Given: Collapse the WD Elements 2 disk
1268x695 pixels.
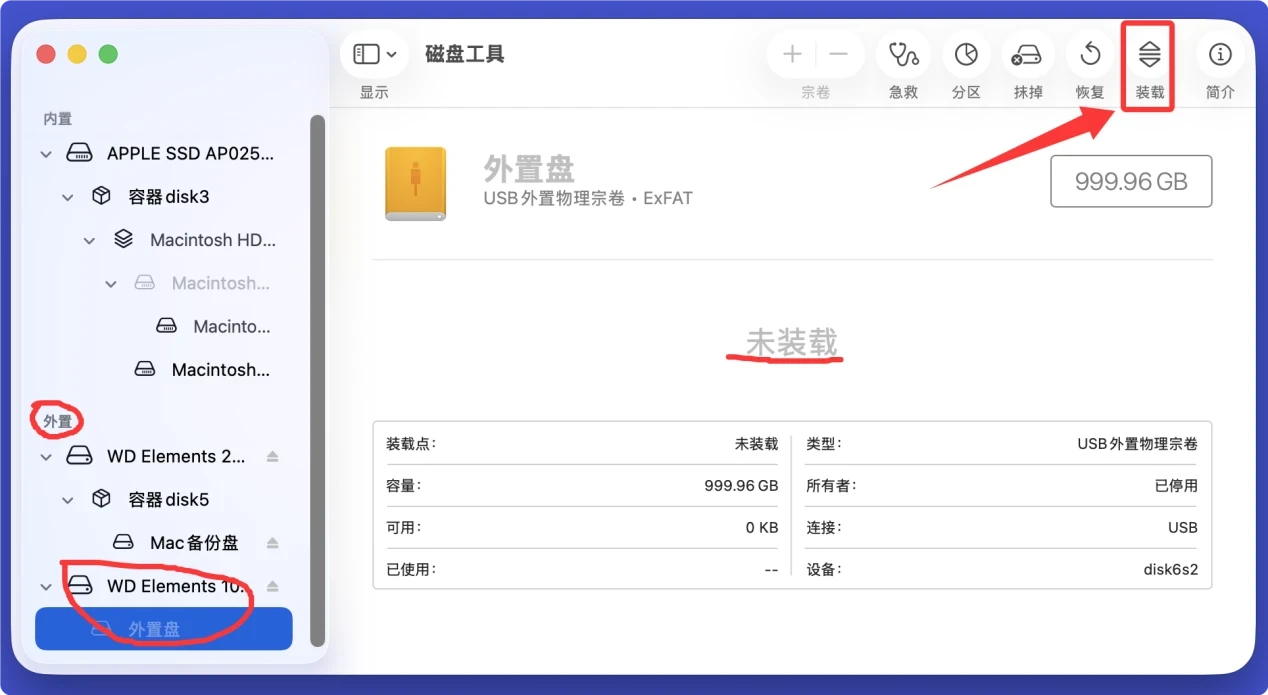Looking at the screenshot, I should (x=45, y=457).
